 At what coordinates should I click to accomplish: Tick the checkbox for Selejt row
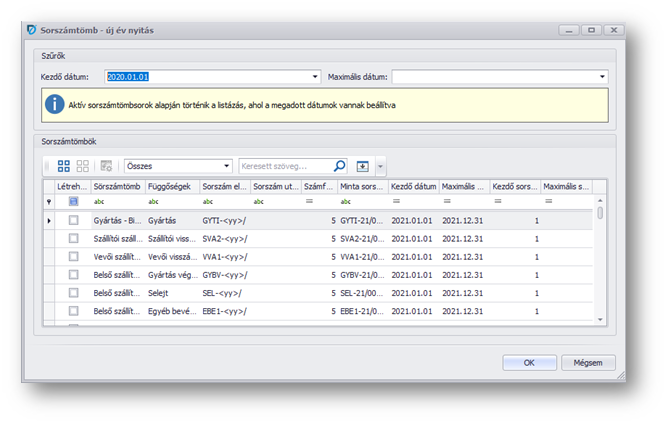pyautogui.click(x=73, y=293)
